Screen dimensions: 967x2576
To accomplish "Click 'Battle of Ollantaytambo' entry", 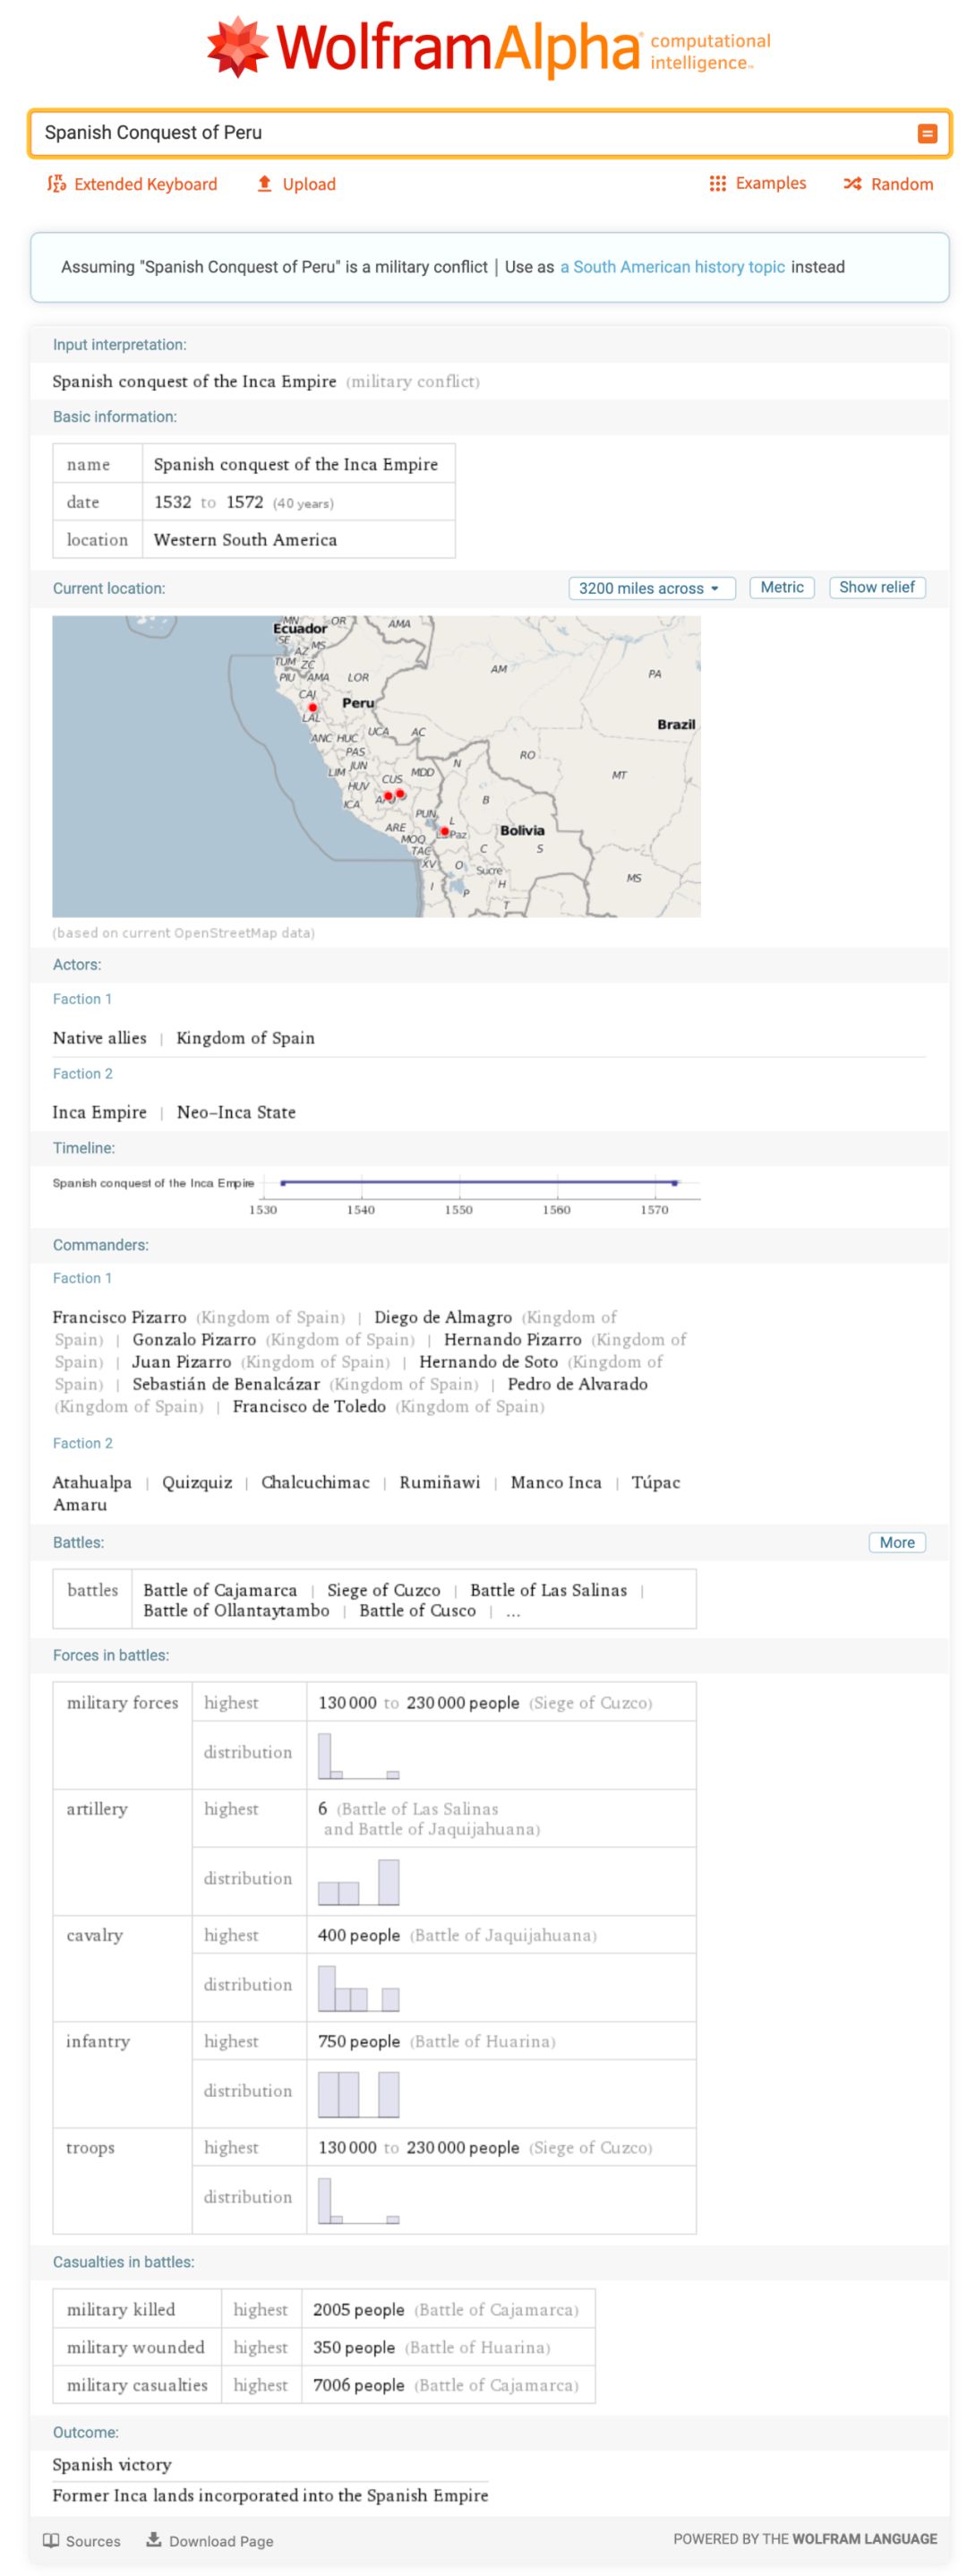I will tap(236, 1610).
